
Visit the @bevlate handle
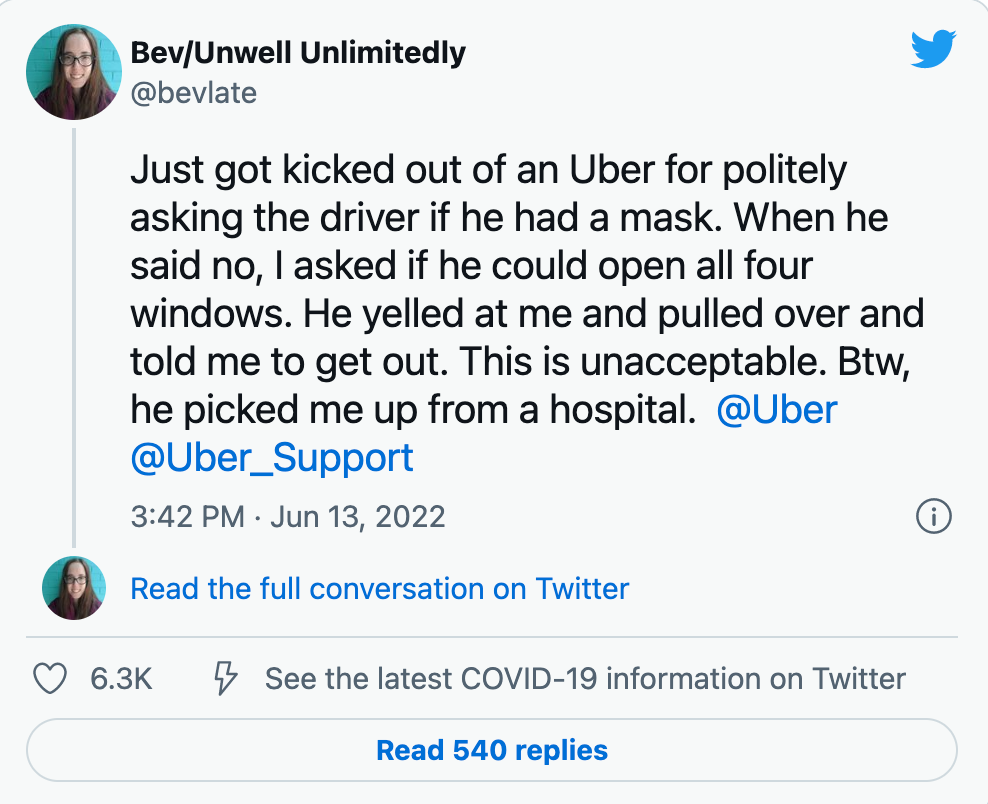(x=194, y=93)
